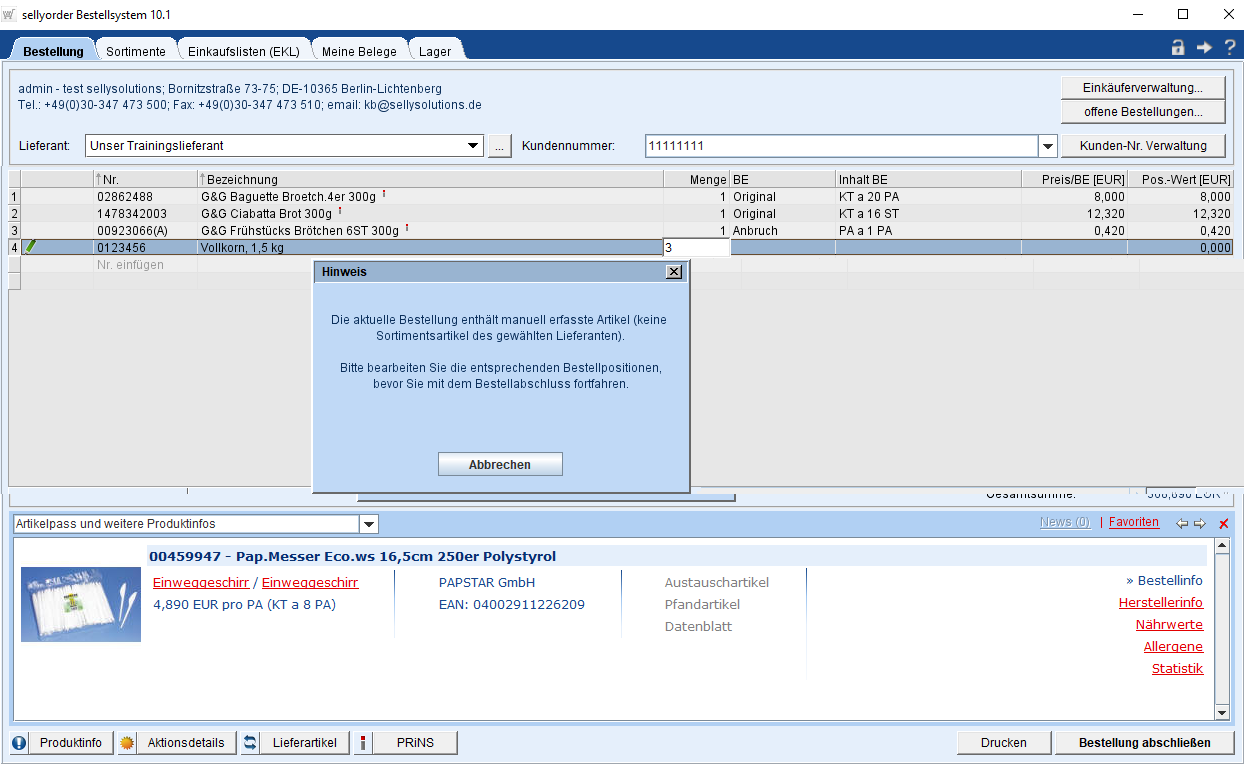The height and width of the screenshot is (764, 1244).
Task: Click the padlock icon in the header
Action: [1178, 47]
